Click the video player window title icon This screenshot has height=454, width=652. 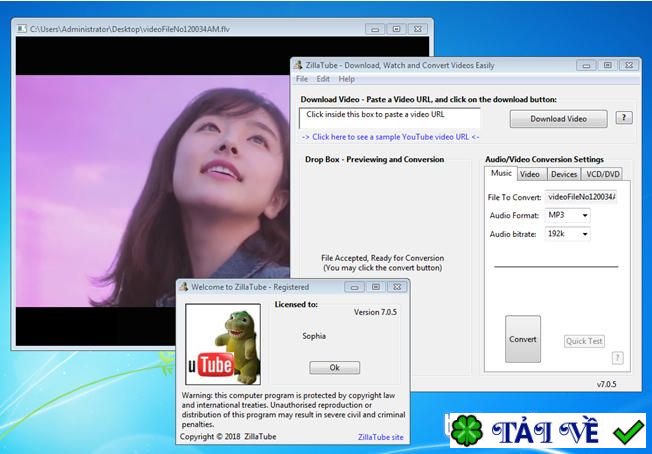click(22, 29)
